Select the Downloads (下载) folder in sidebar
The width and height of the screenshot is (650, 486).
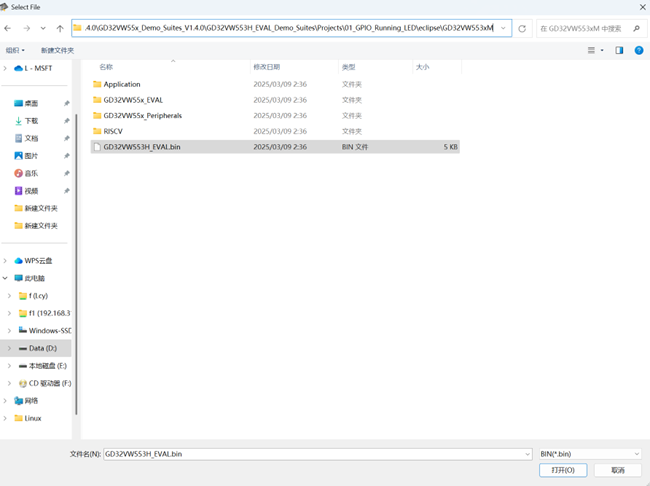click(31, 120)
